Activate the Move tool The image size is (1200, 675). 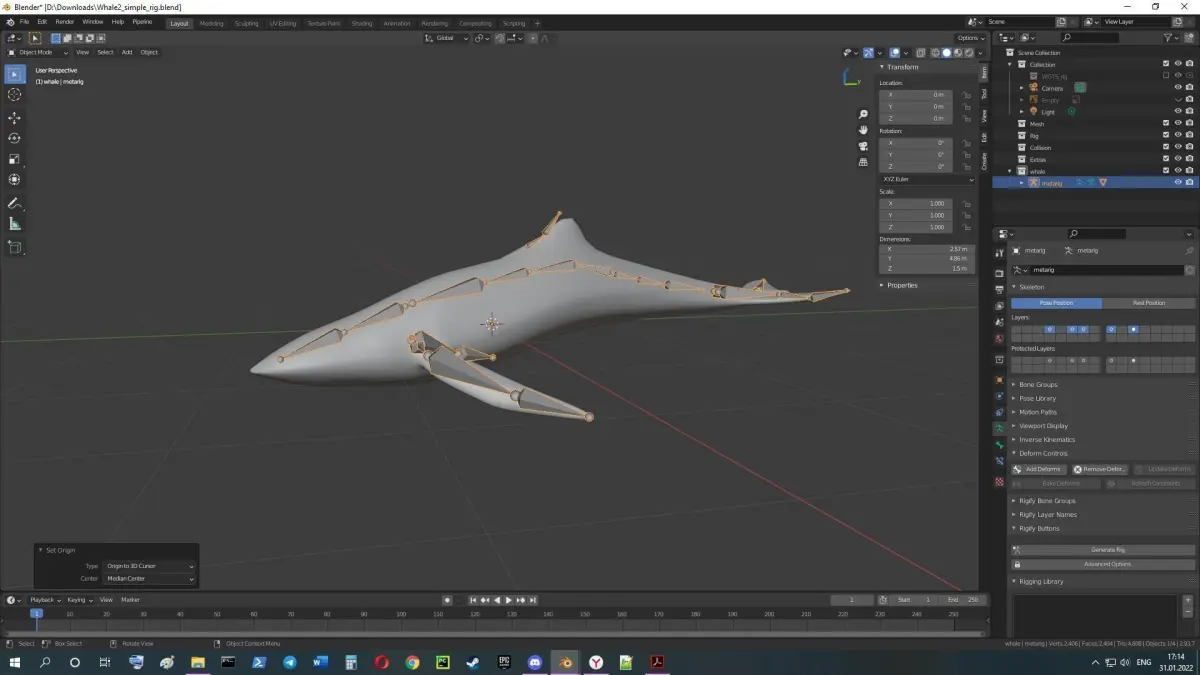14,118
